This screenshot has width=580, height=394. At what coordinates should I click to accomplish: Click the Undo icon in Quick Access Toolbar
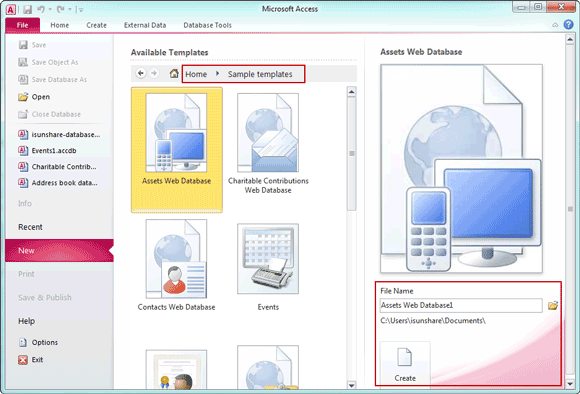pyautogui.click(x=41, y=9)
